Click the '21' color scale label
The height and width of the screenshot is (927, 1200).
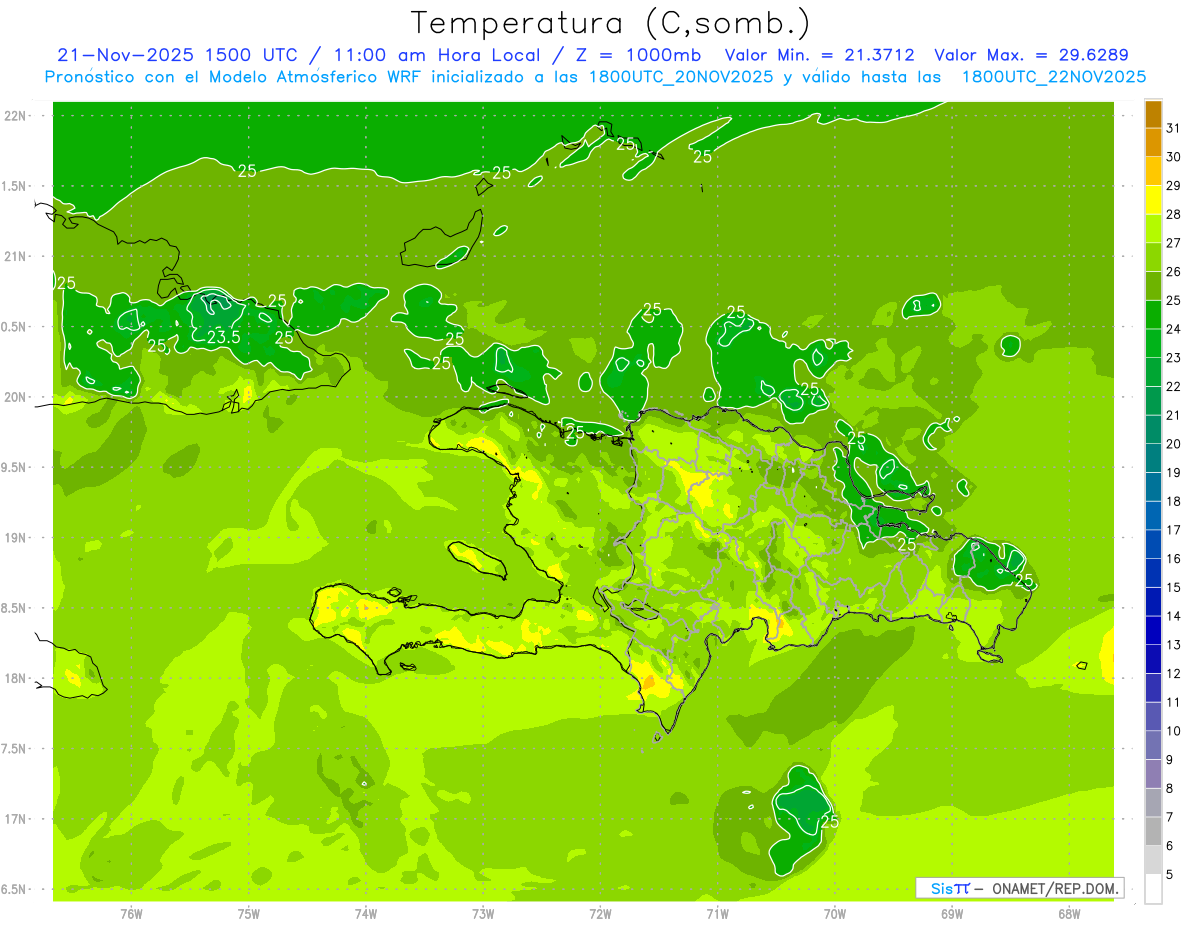pos(1173,415)
